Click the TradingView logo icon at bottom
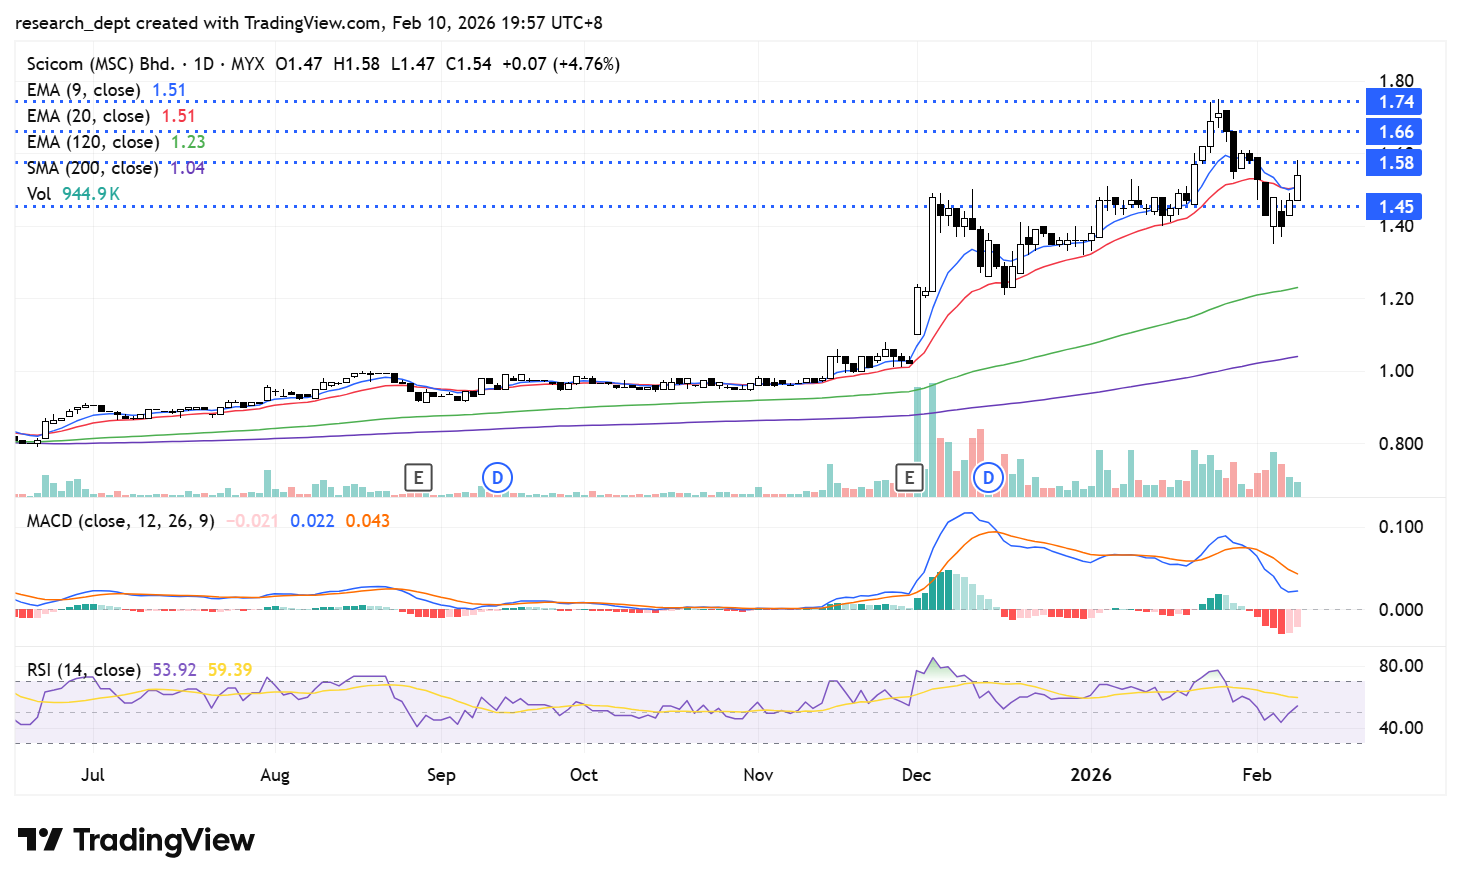This screenshot has height=885, width=1461. (x=40, y=840)
